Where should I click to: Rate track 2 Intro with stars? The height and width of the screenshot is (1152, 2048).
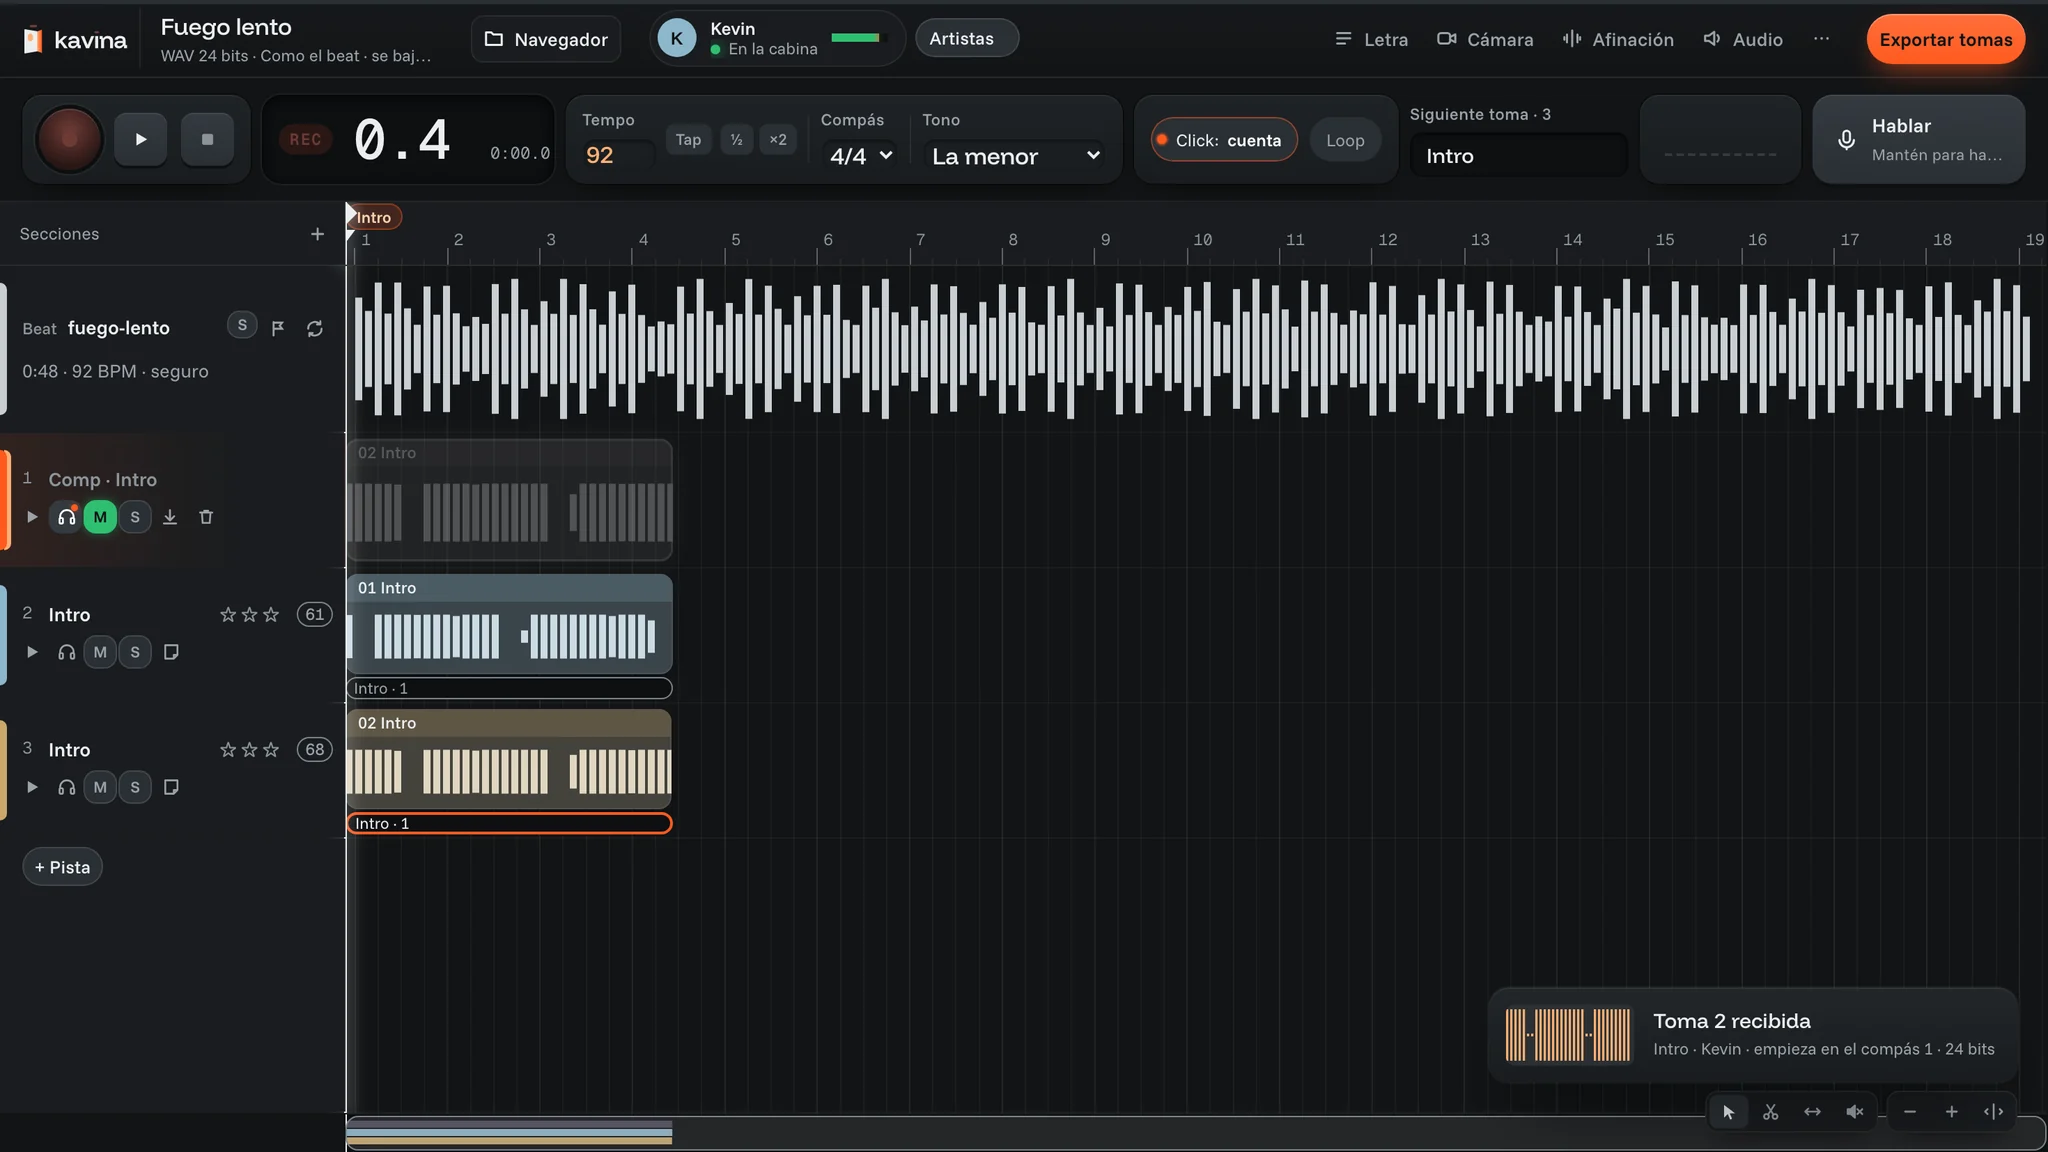pyautogui.click(x=249, y=614)
